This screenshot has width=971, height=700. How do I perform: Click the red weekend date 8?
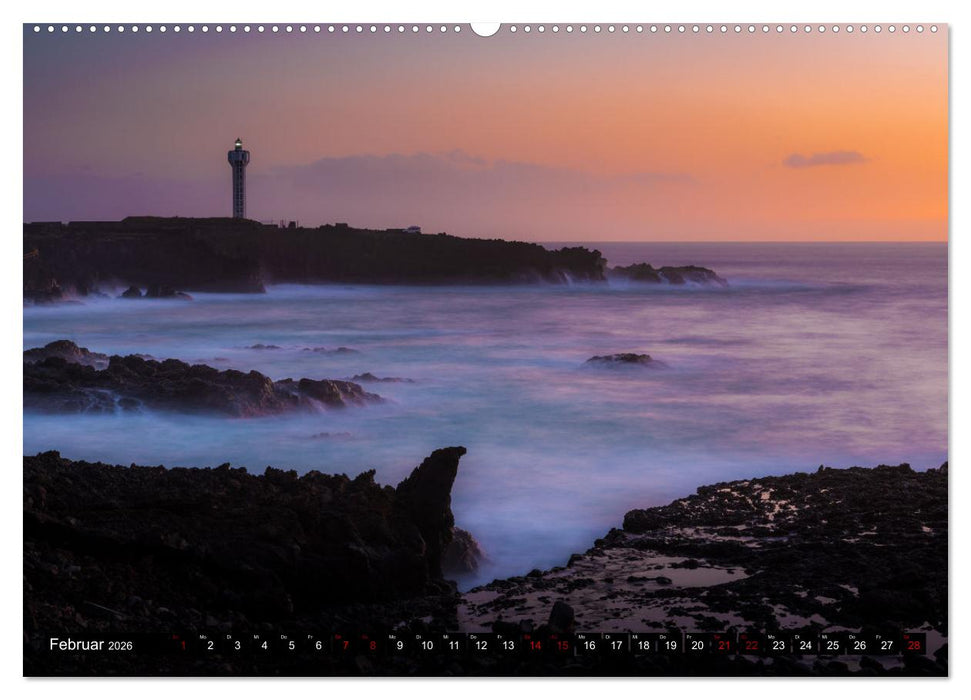(x=372, y=644)
